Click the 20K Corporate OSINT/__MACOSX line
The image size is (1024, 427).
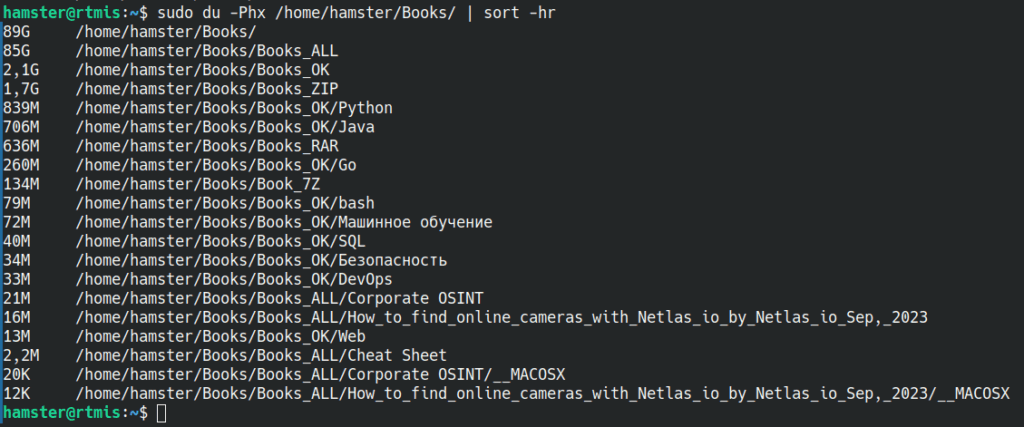[x=320, y=375]
